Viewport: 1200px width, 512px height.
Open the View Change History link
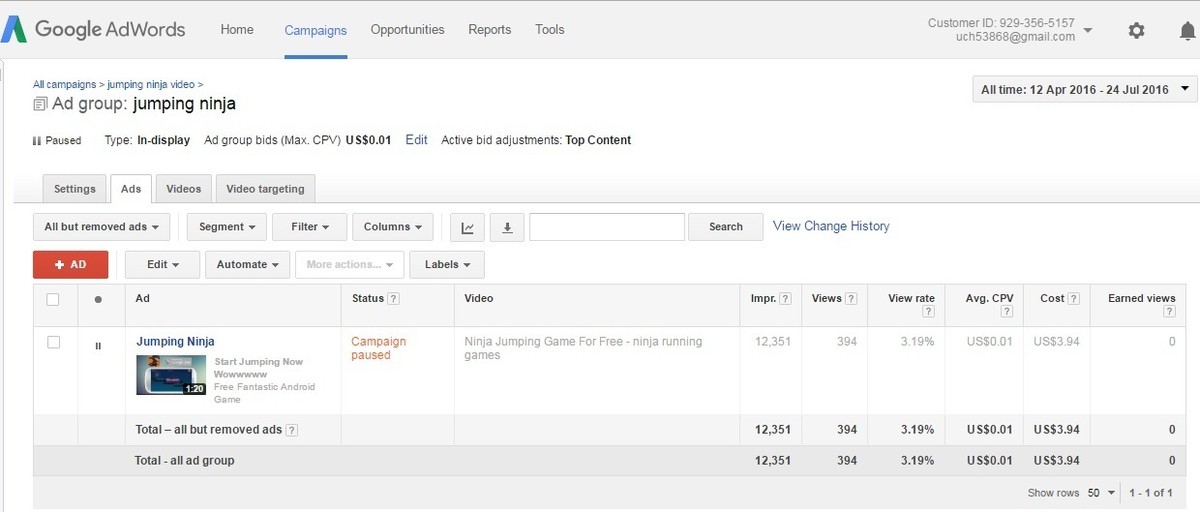pos(831,226)
